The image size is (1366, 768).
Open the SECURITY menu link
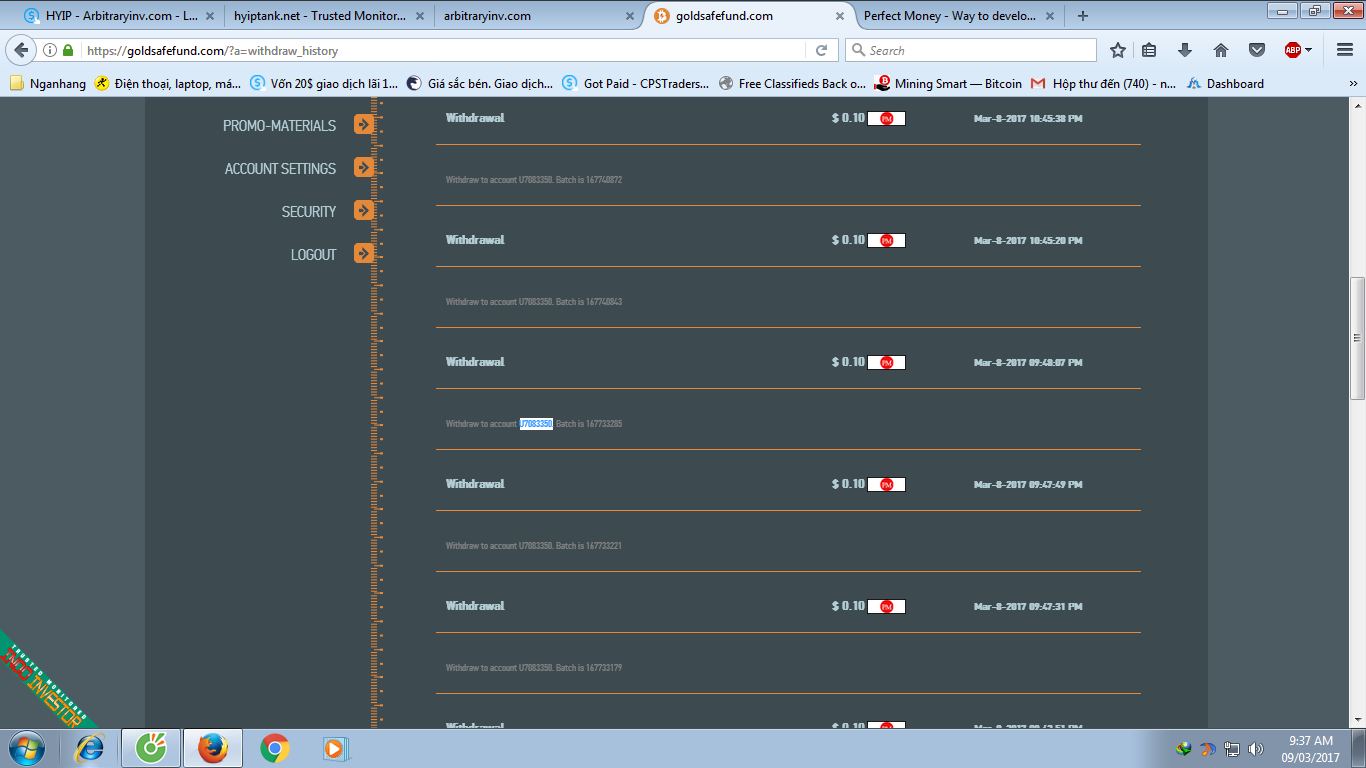pos(309,212)
